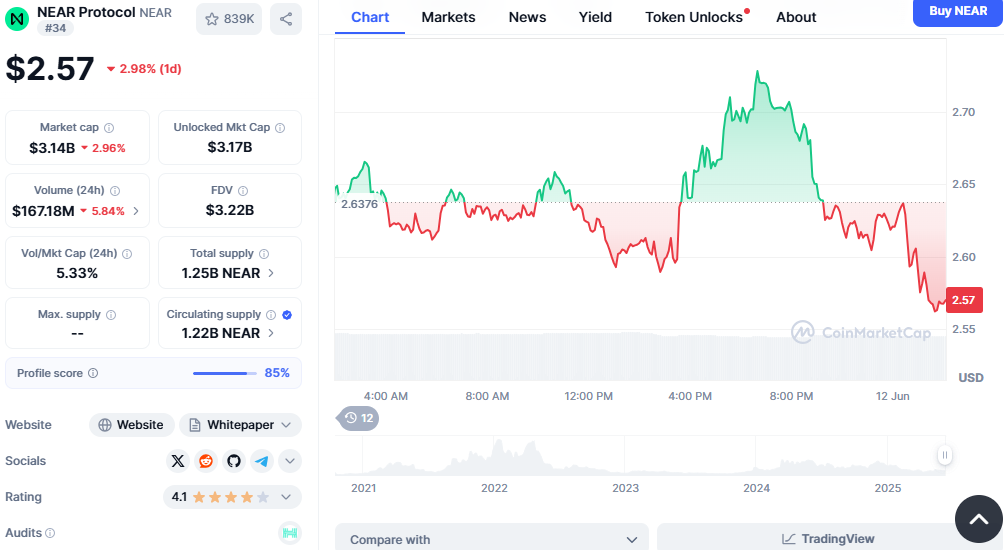Click the Profile score progress bar

[x=224, y=373]
